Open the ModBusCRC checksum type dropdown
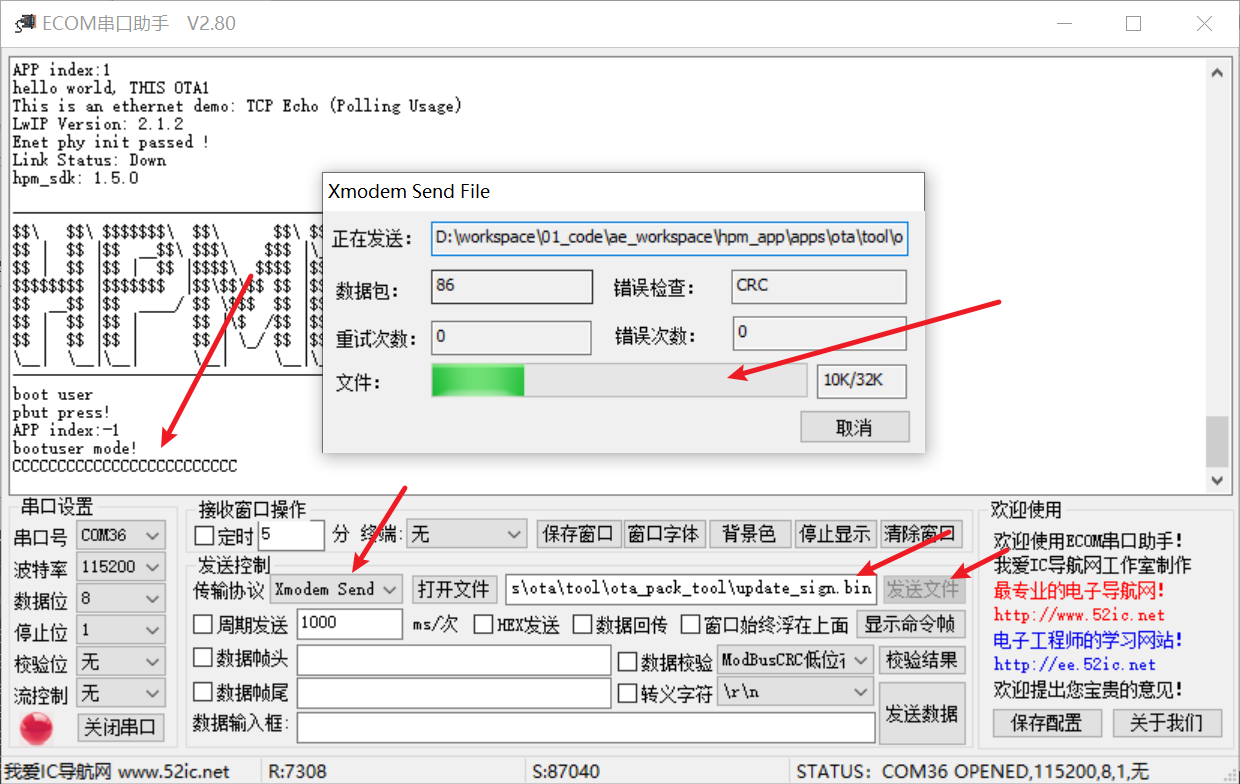 pyautogui.click(x=795, y=660)
